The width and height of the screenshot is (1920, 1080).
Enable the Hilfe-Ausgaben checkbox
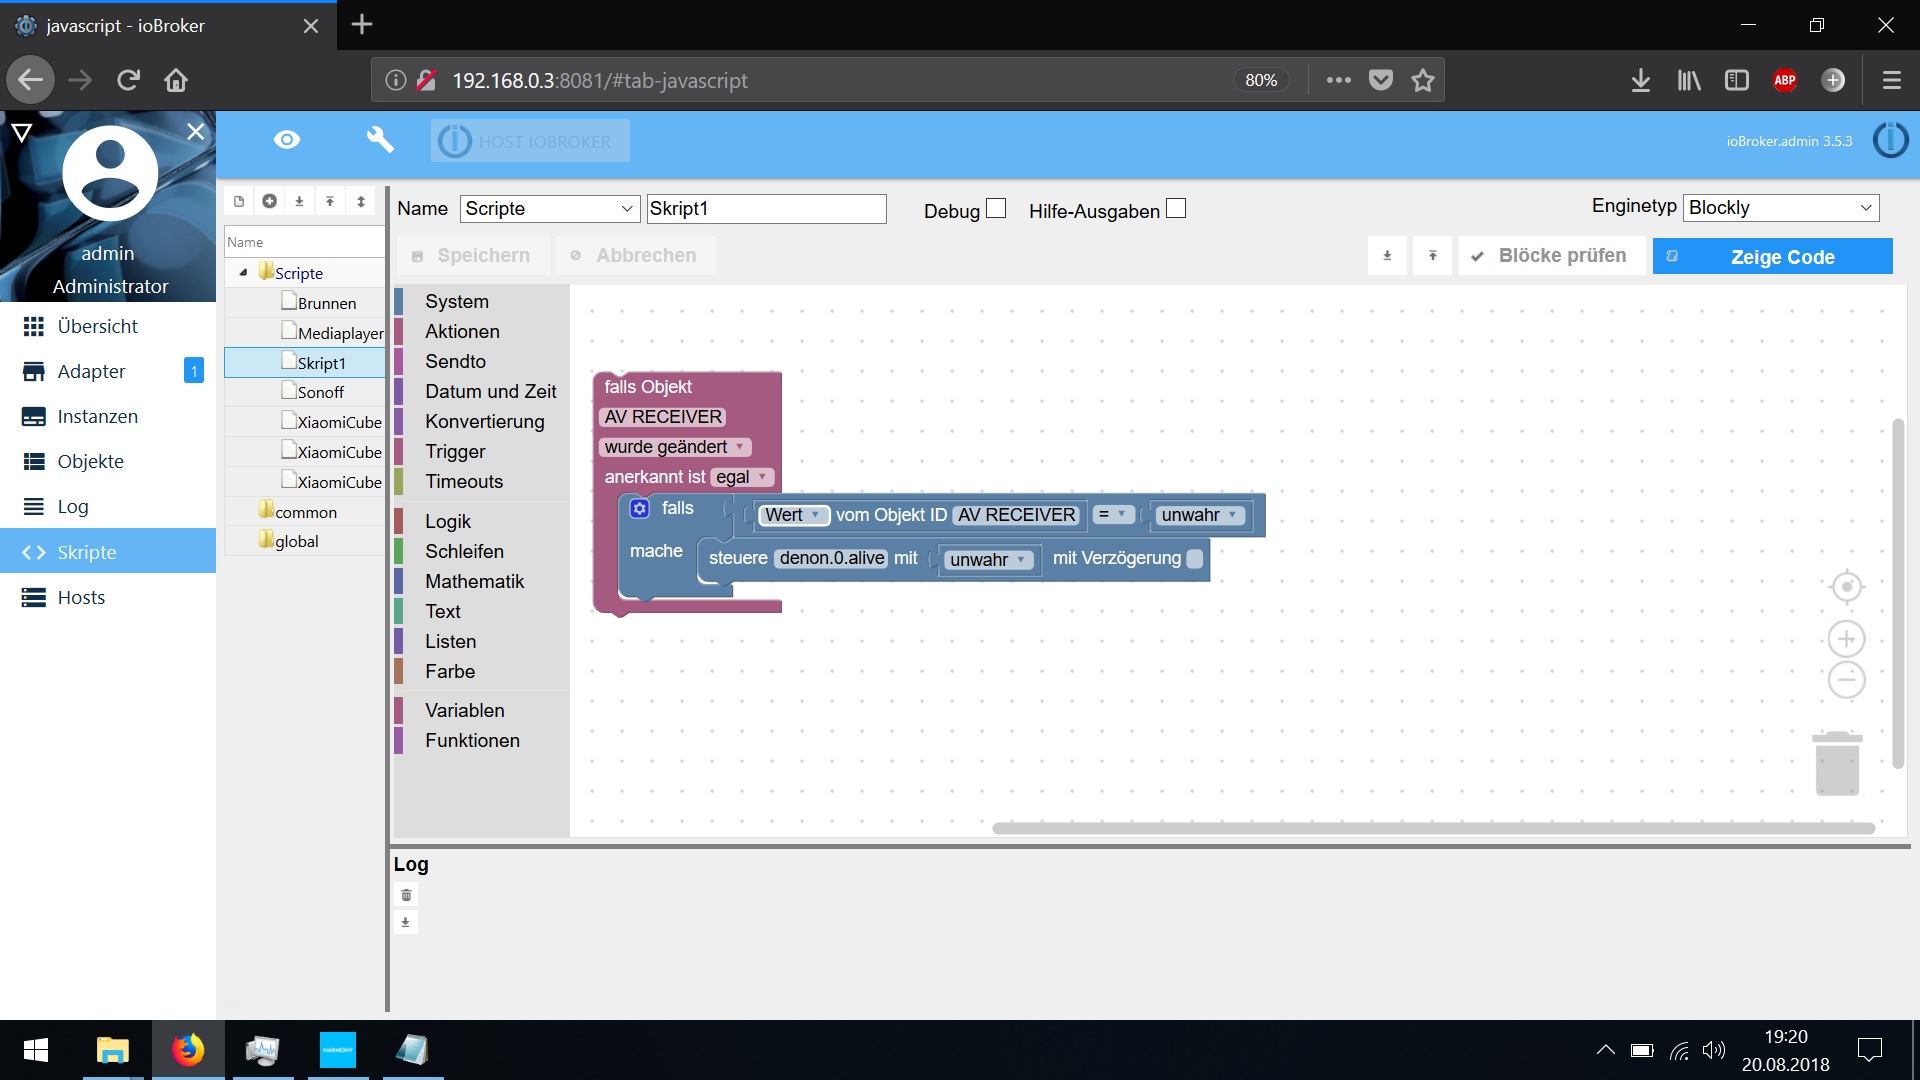pyautogui.click(x=1176, y=208)
